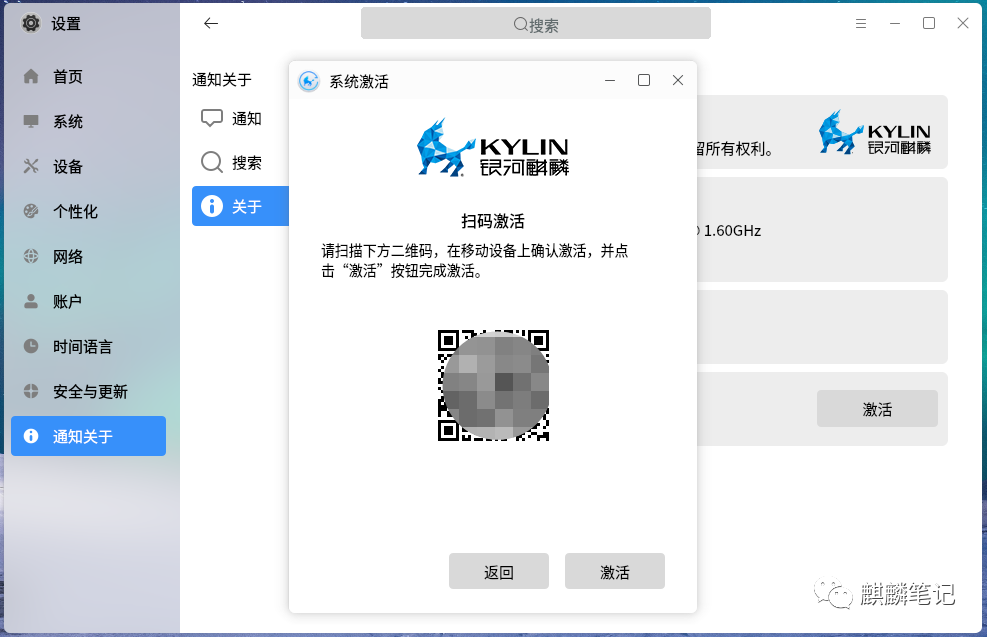
Task: Go back with the left arrow
Action: [x=211, y=23]
